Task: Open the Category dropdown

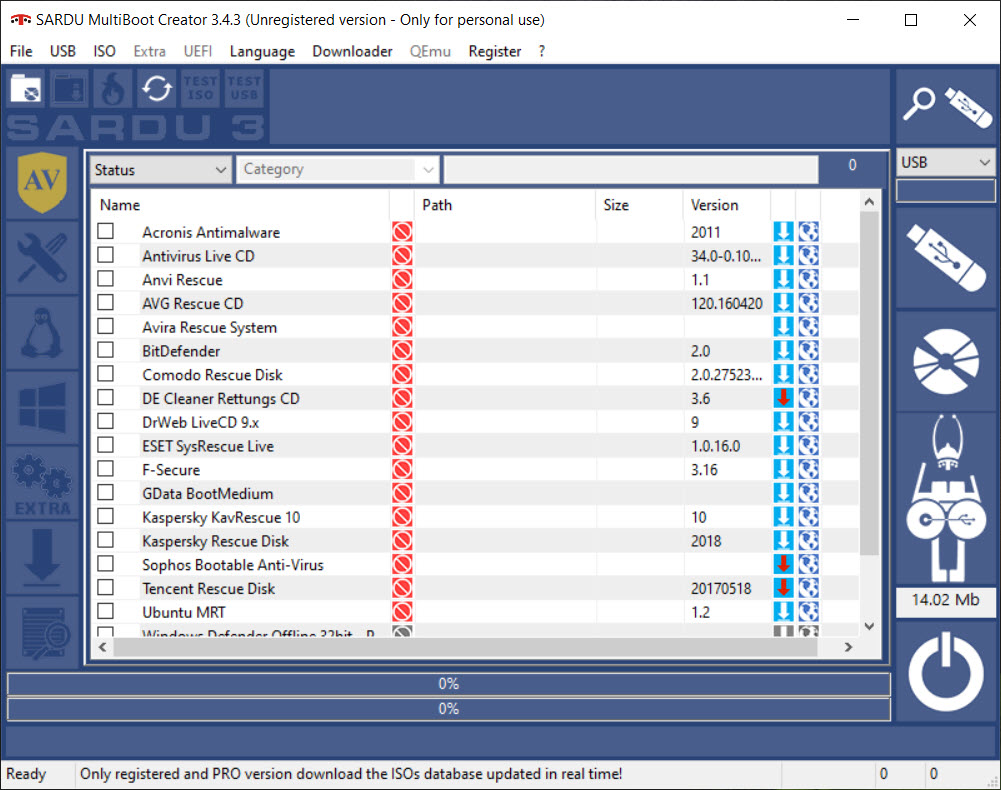Action: tap(337, 170)
